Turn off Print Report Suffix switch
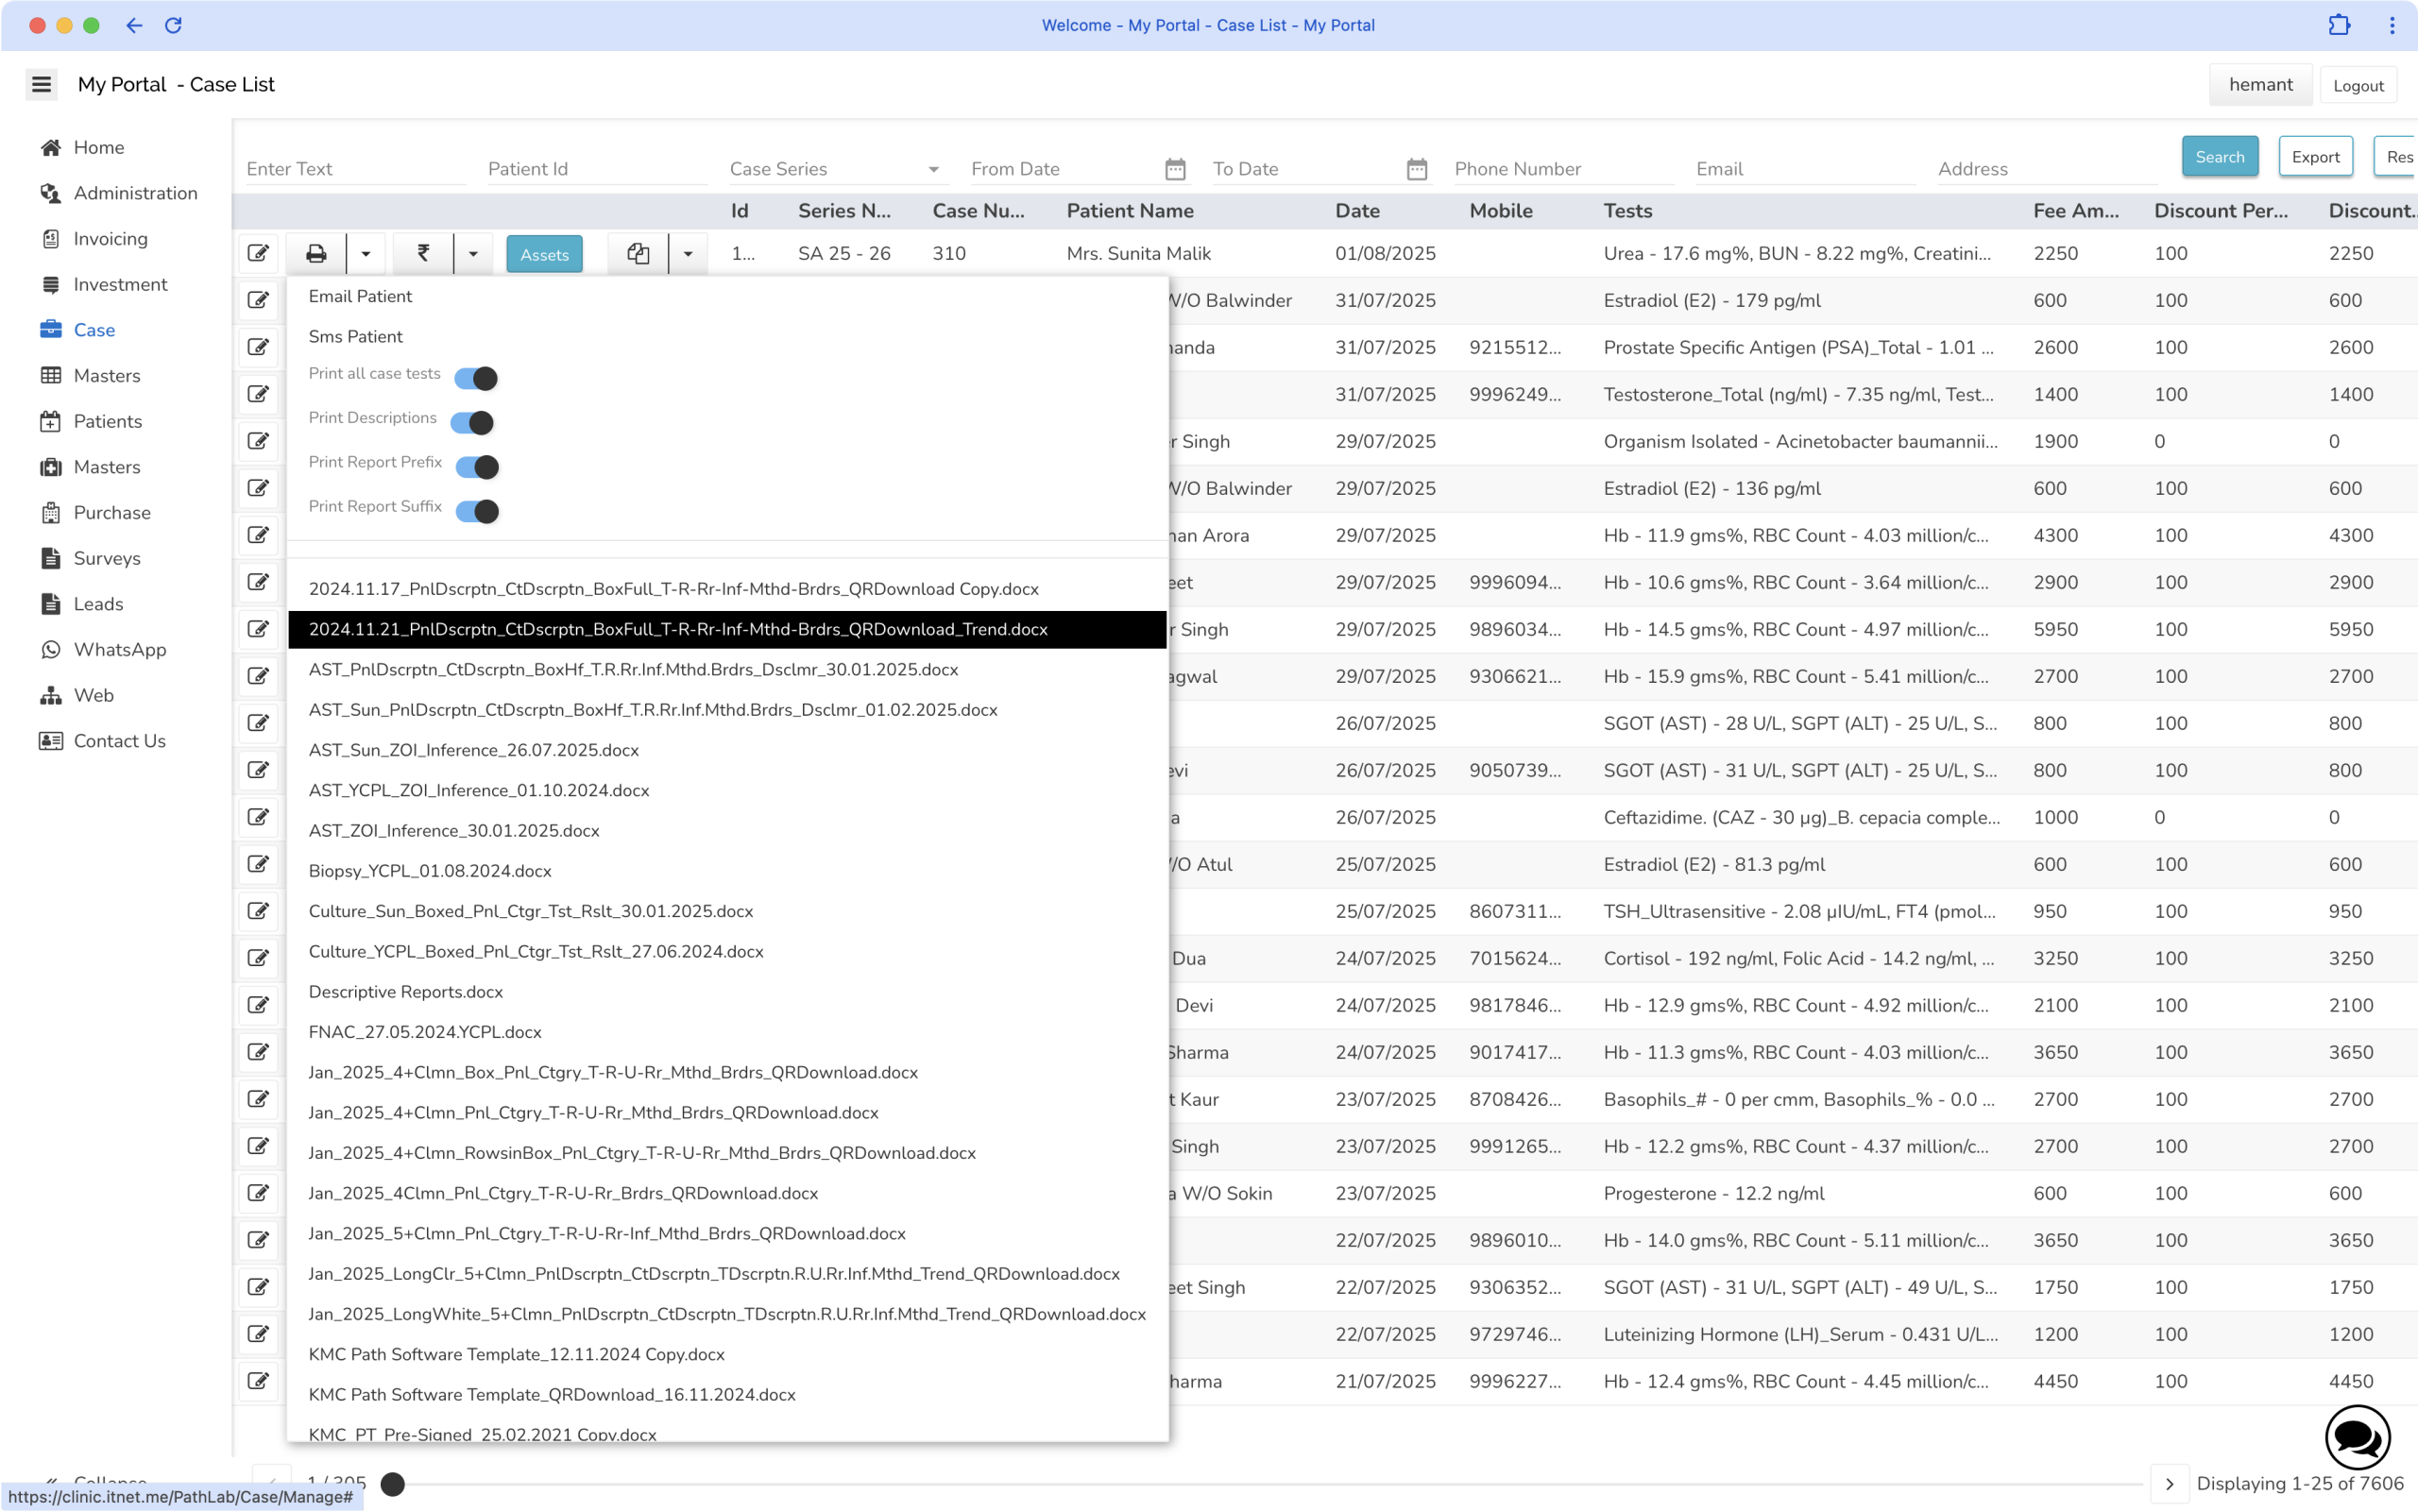The width and height of the screenshot is (2418, 1512). pos(477,511)
